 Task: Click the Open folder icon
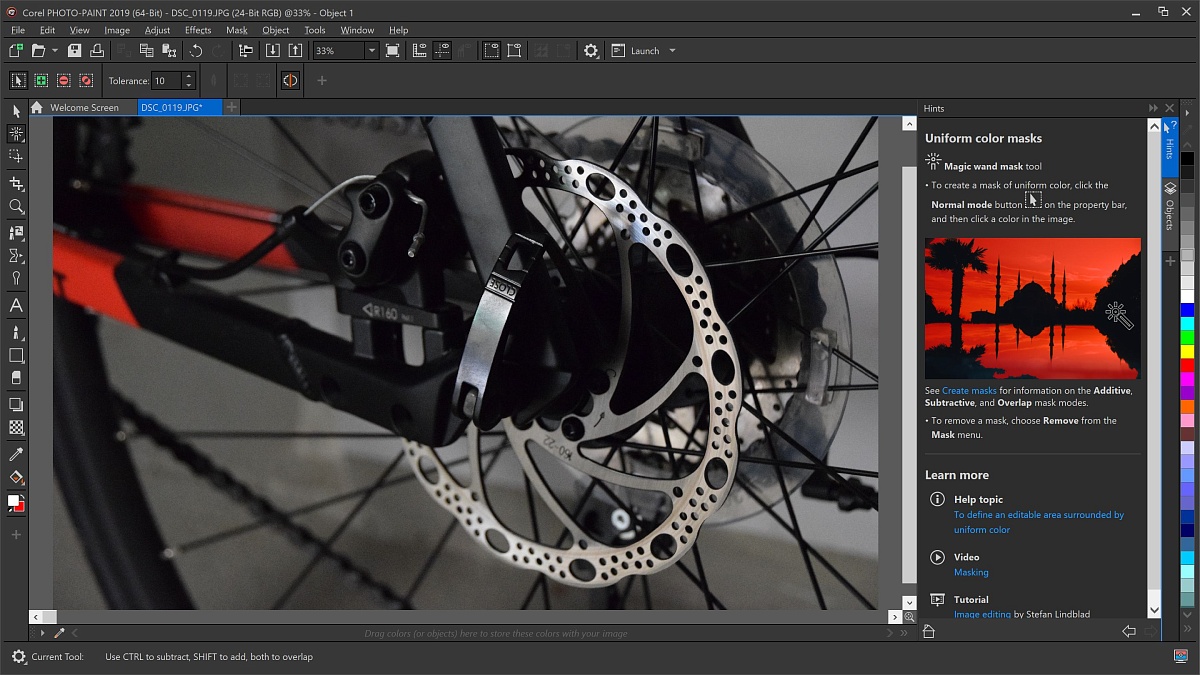point(38,51)
